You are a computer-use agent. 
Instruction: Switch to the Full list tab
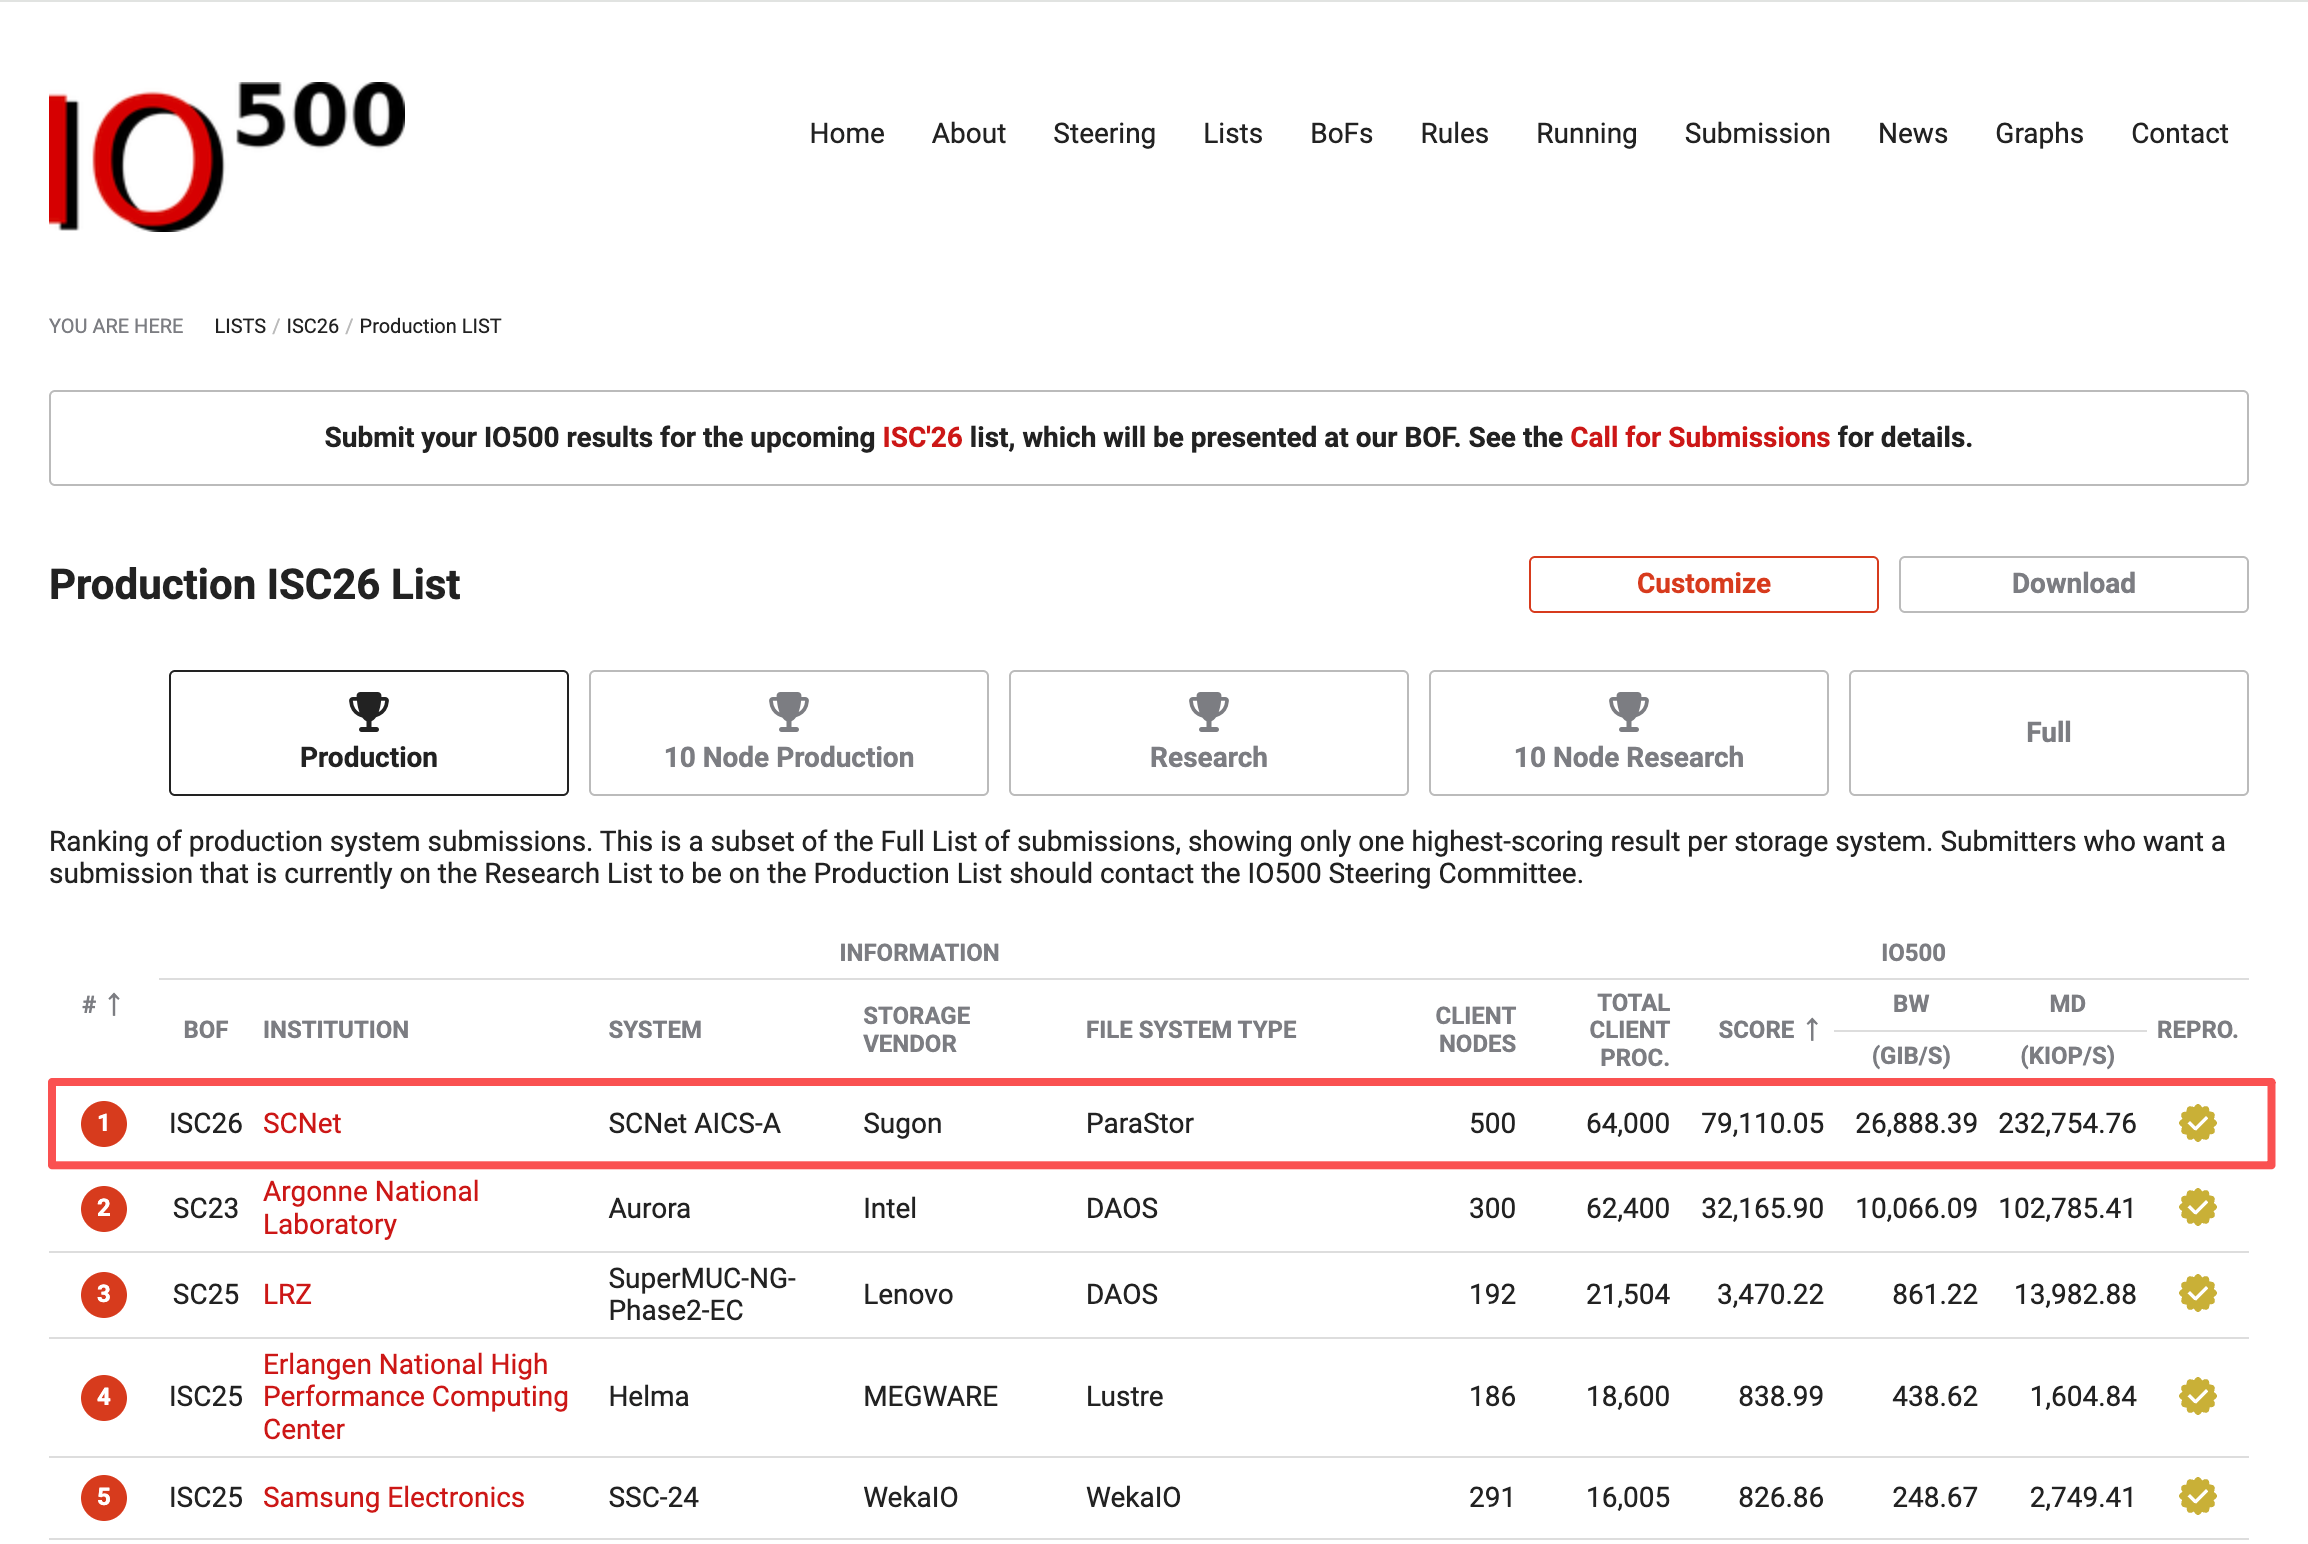point(2049,733)
